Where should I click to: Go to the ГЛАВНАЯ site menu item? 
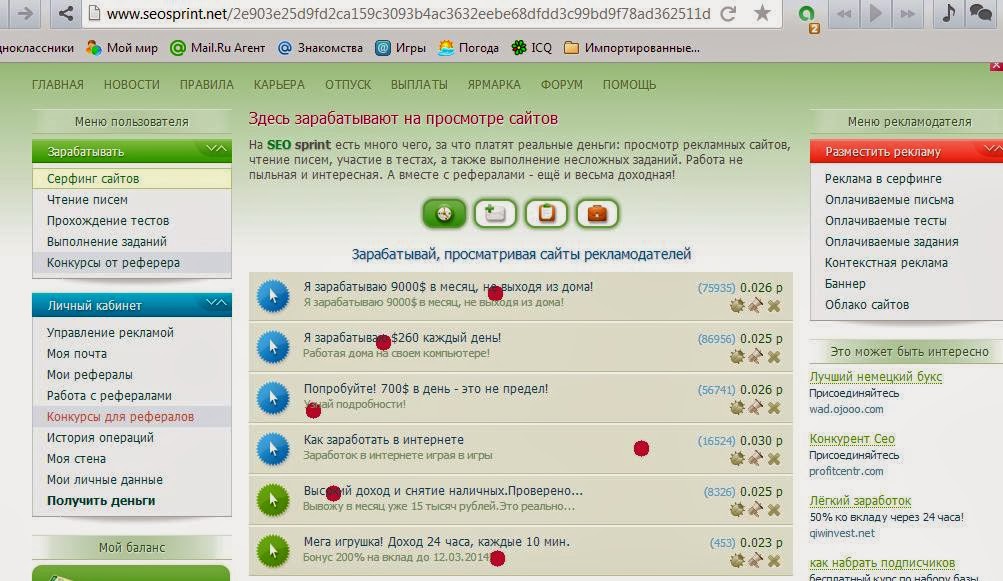58,84
